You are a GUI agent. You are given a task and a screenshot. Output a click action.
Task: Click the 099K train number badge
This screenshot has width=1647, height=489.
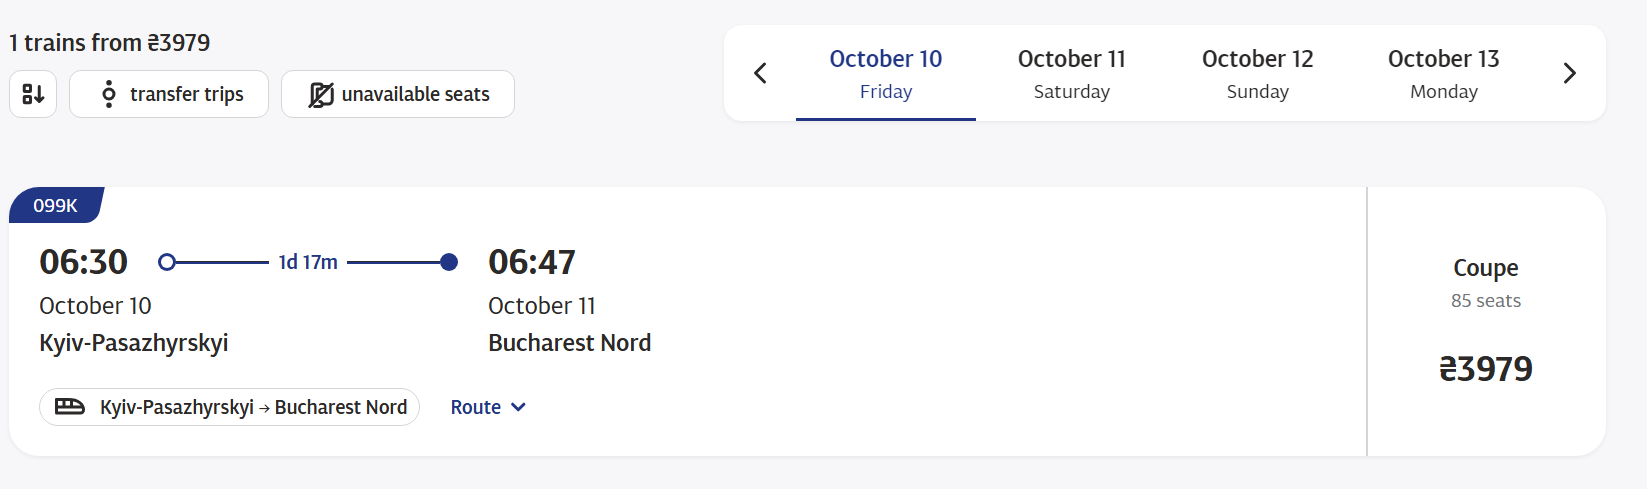(56, 206)
